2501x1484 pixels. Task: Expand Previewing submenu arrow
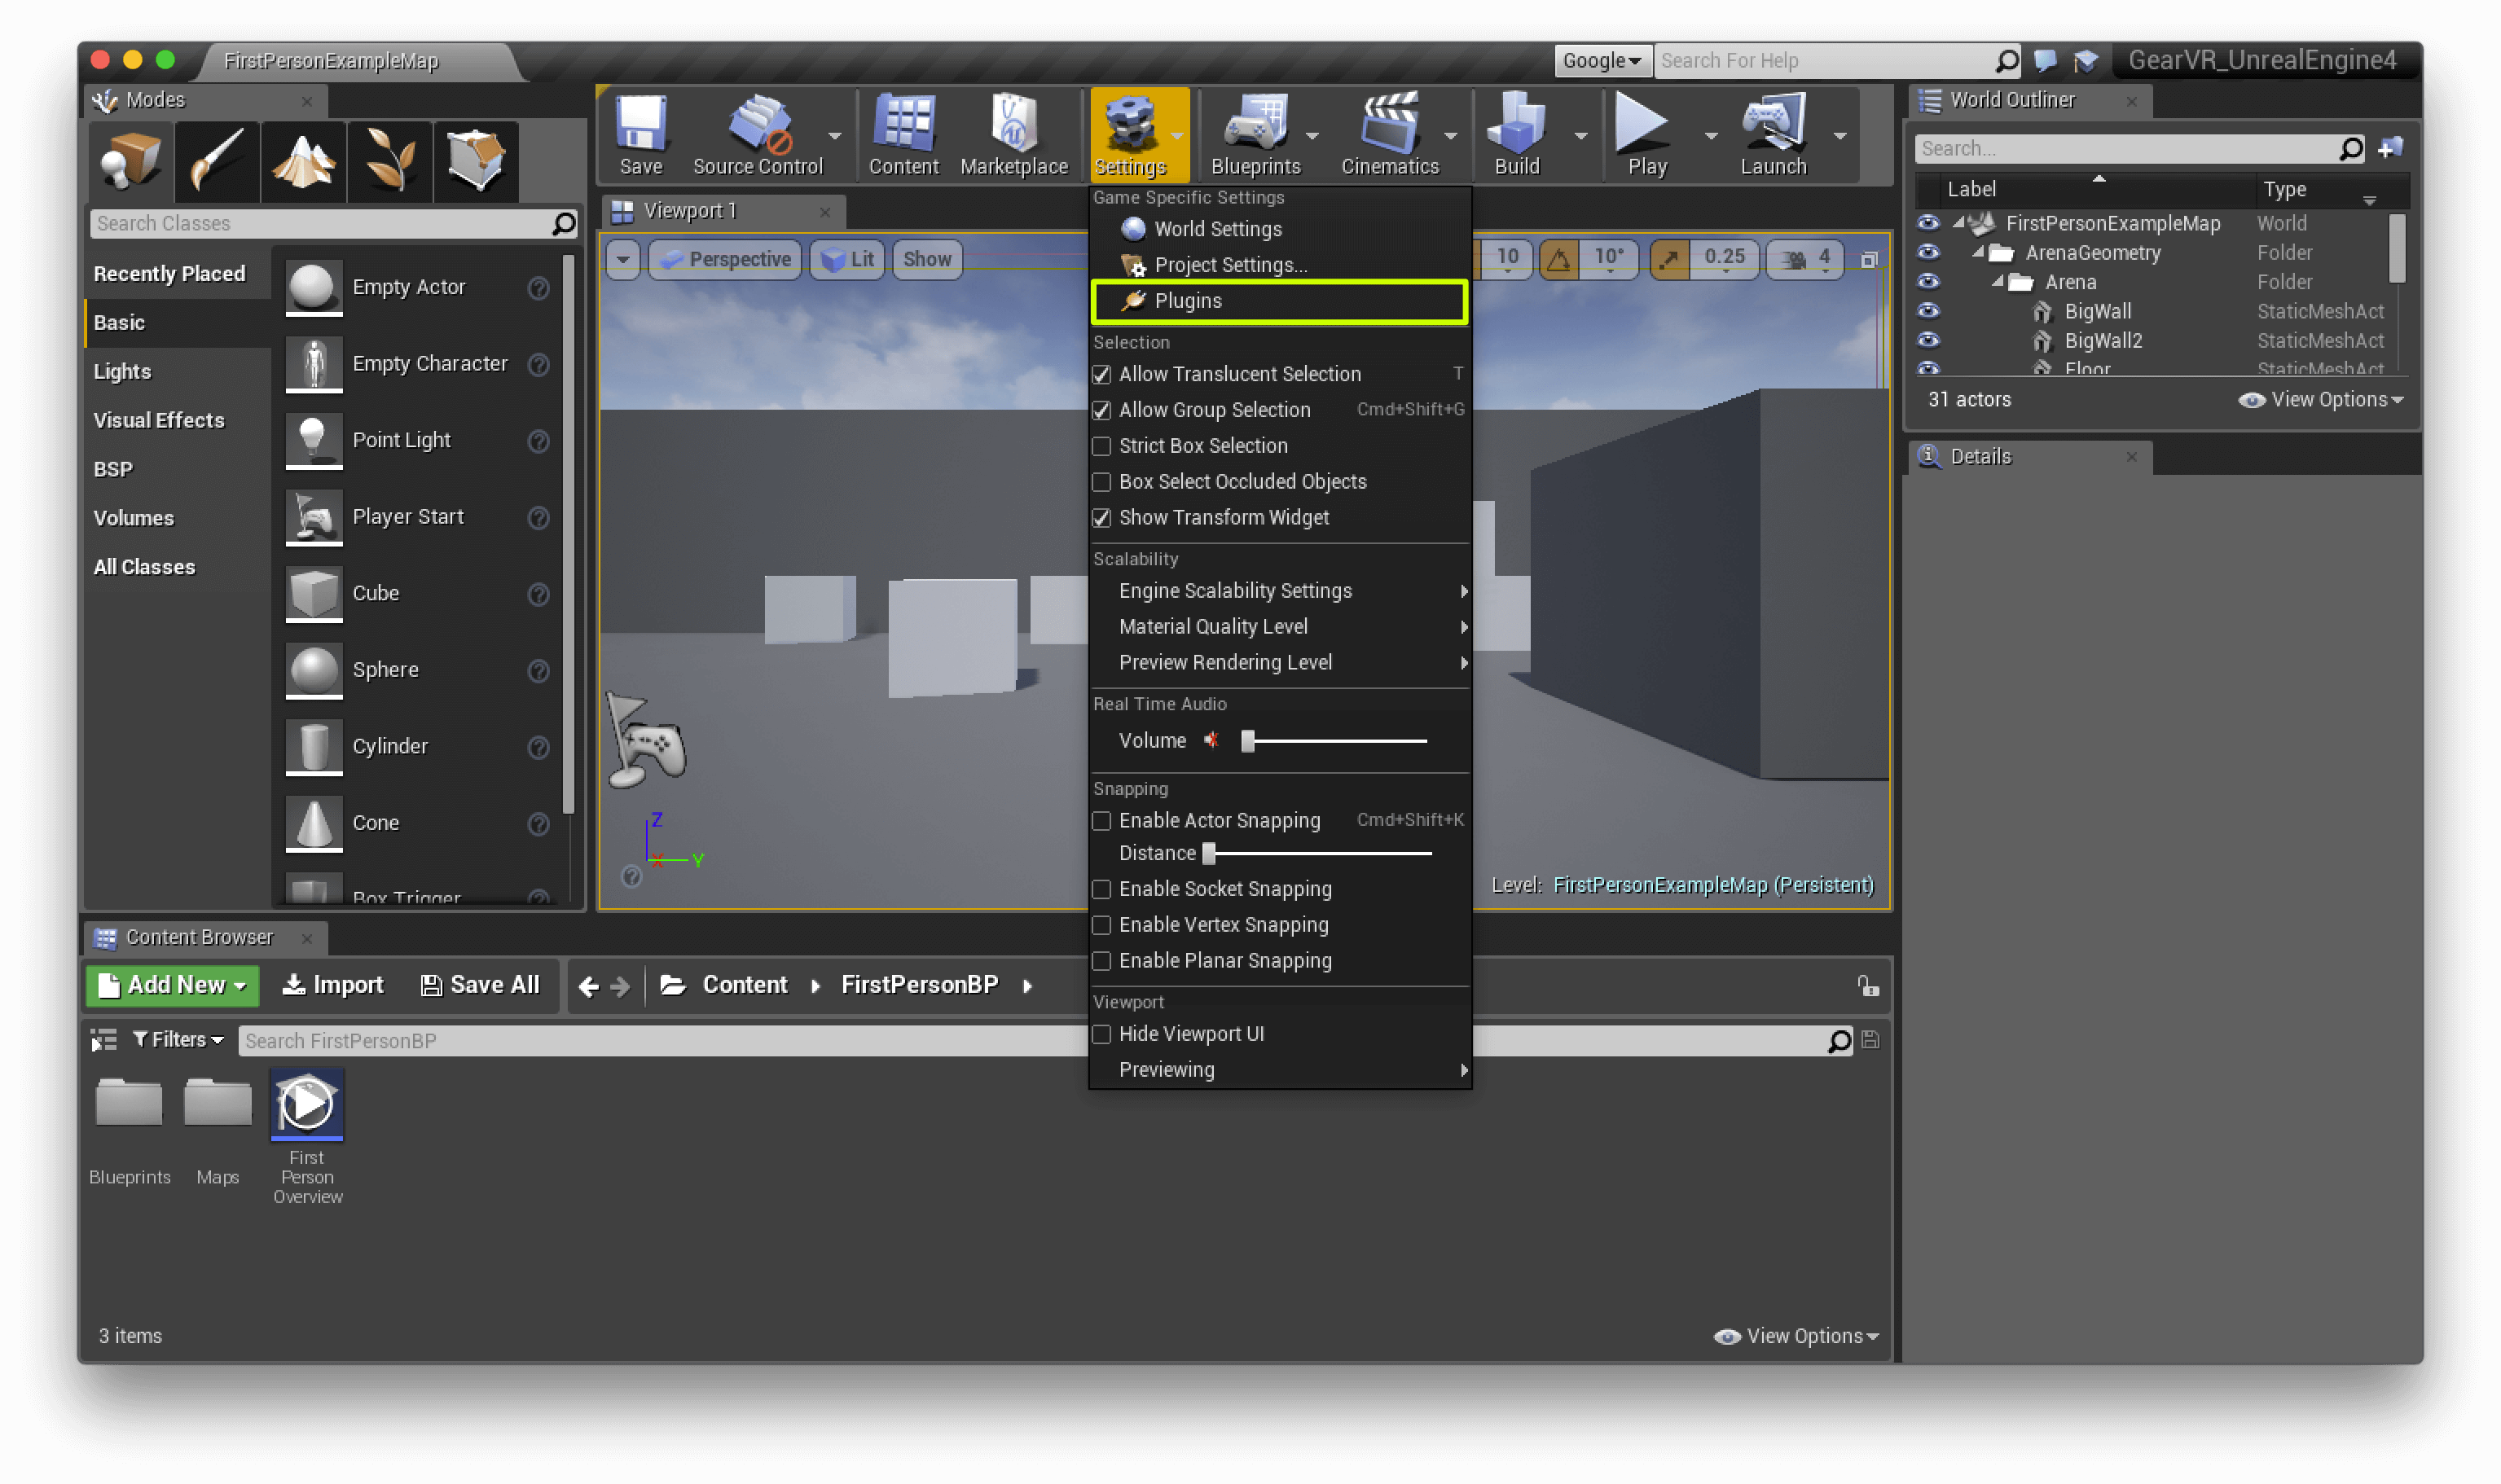point(1459,1070)
